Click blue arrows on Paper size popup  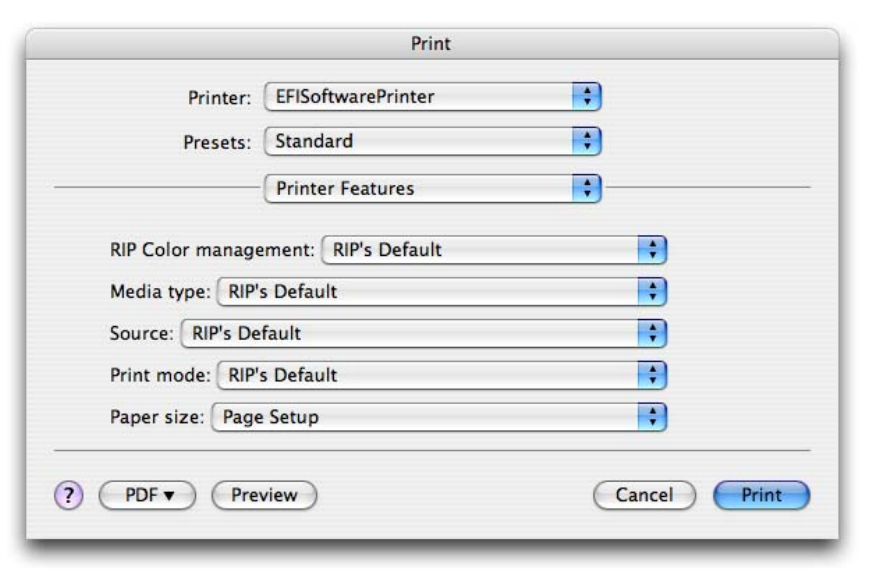pyautogui.click(x=653, y=417)
